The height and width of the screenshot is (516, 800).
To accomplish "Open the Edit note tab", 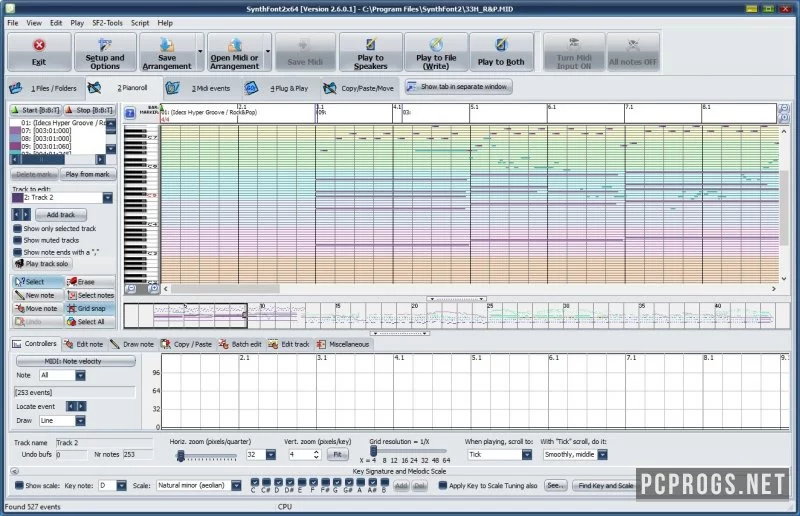I will 84,345.
